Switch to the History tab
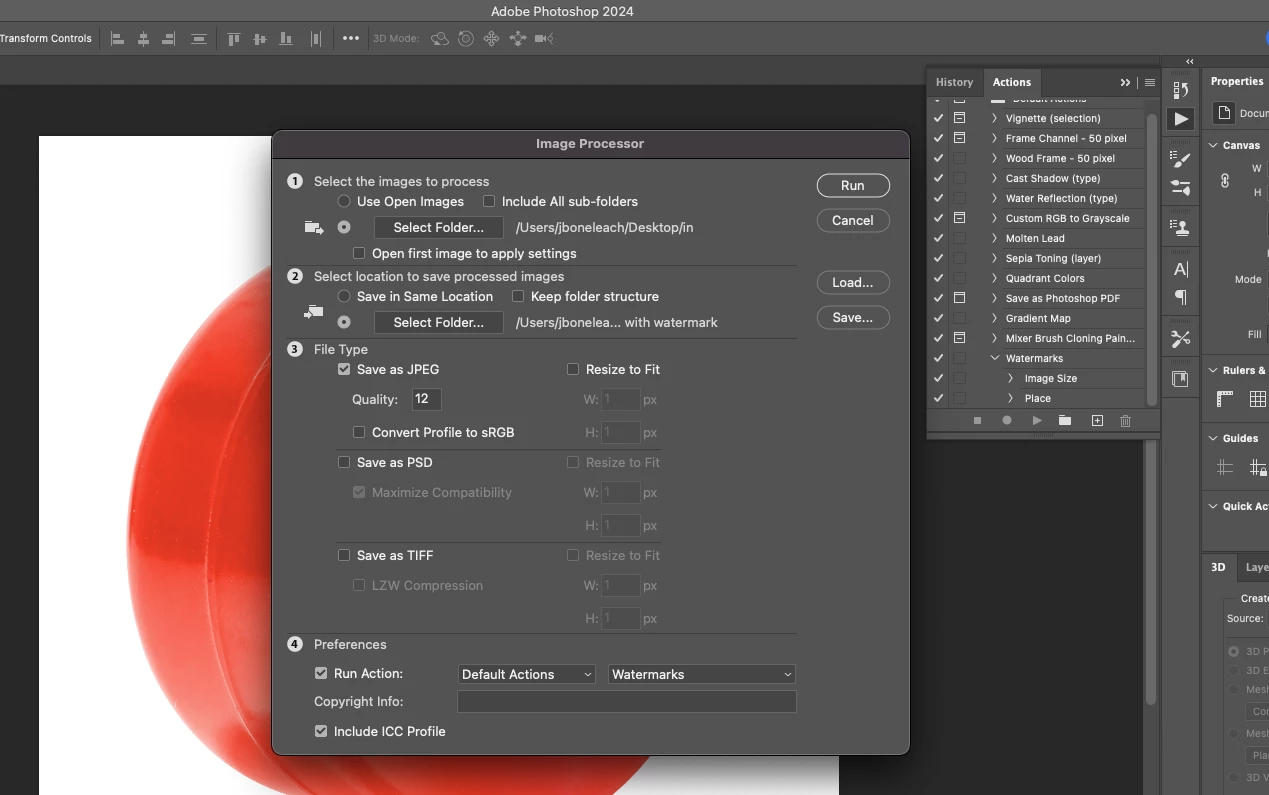This screenshot has width=1269, height=795. click(954, 82)
